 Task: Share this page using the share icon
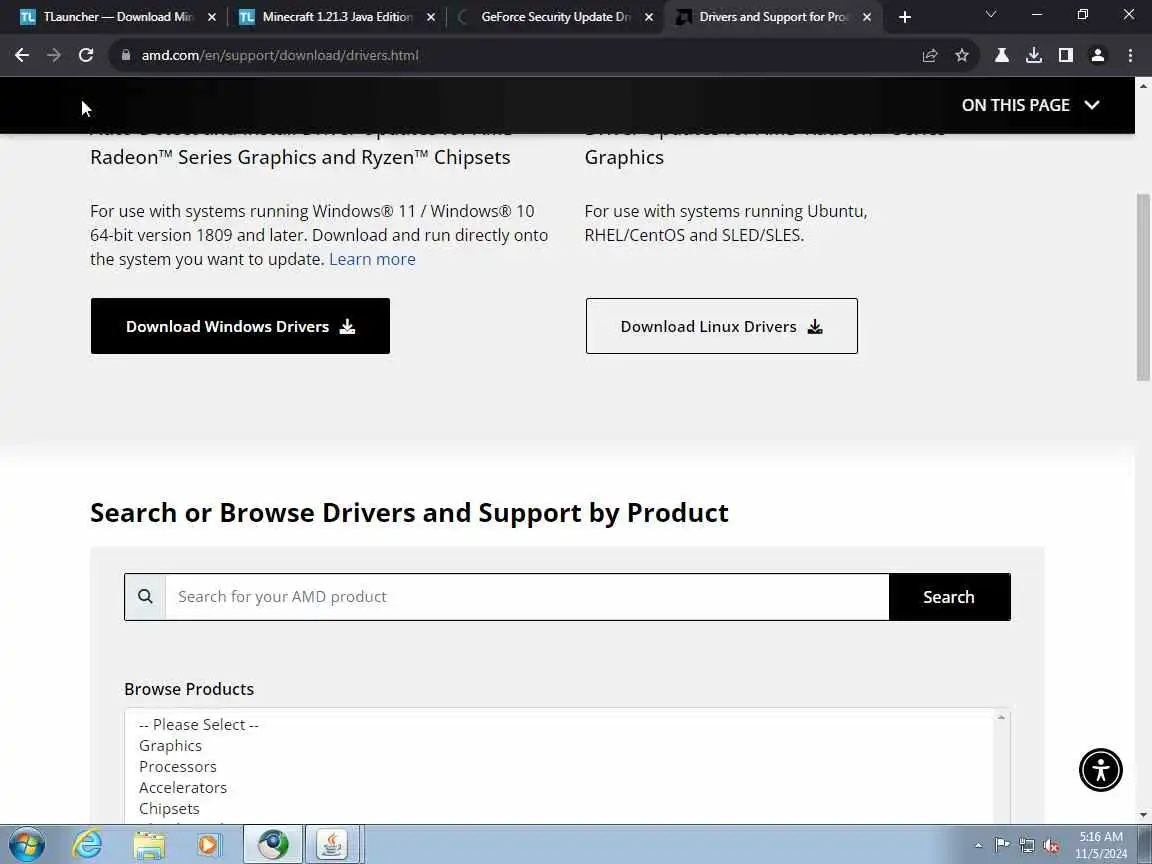pos(929,55)
